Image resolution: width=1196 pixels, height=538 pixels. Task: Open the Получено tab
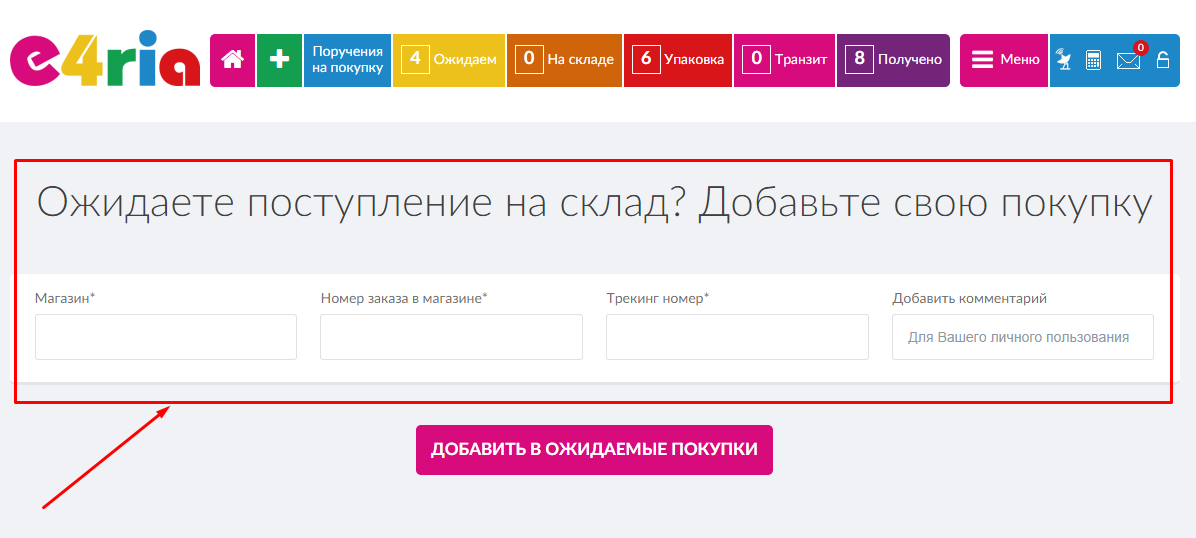point(893,60)
